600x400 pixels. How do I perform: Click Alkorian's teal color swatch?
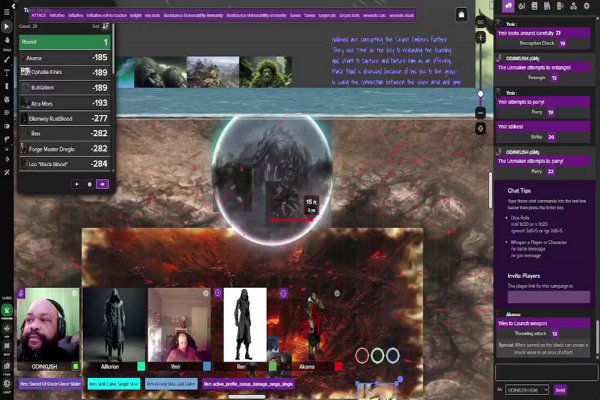pos(141,367)
